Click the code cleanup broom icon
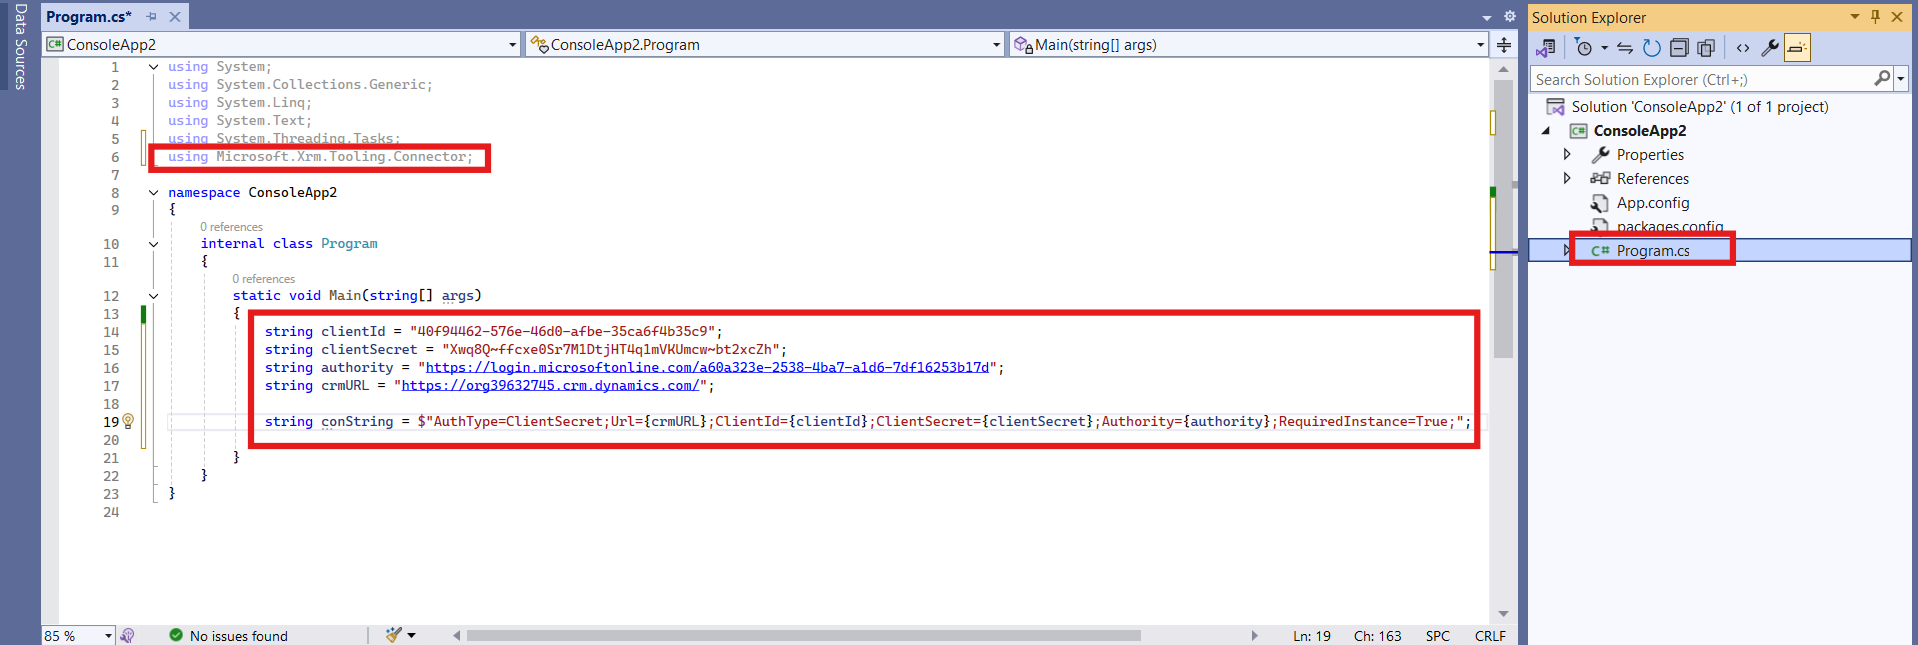 point(394,635)
